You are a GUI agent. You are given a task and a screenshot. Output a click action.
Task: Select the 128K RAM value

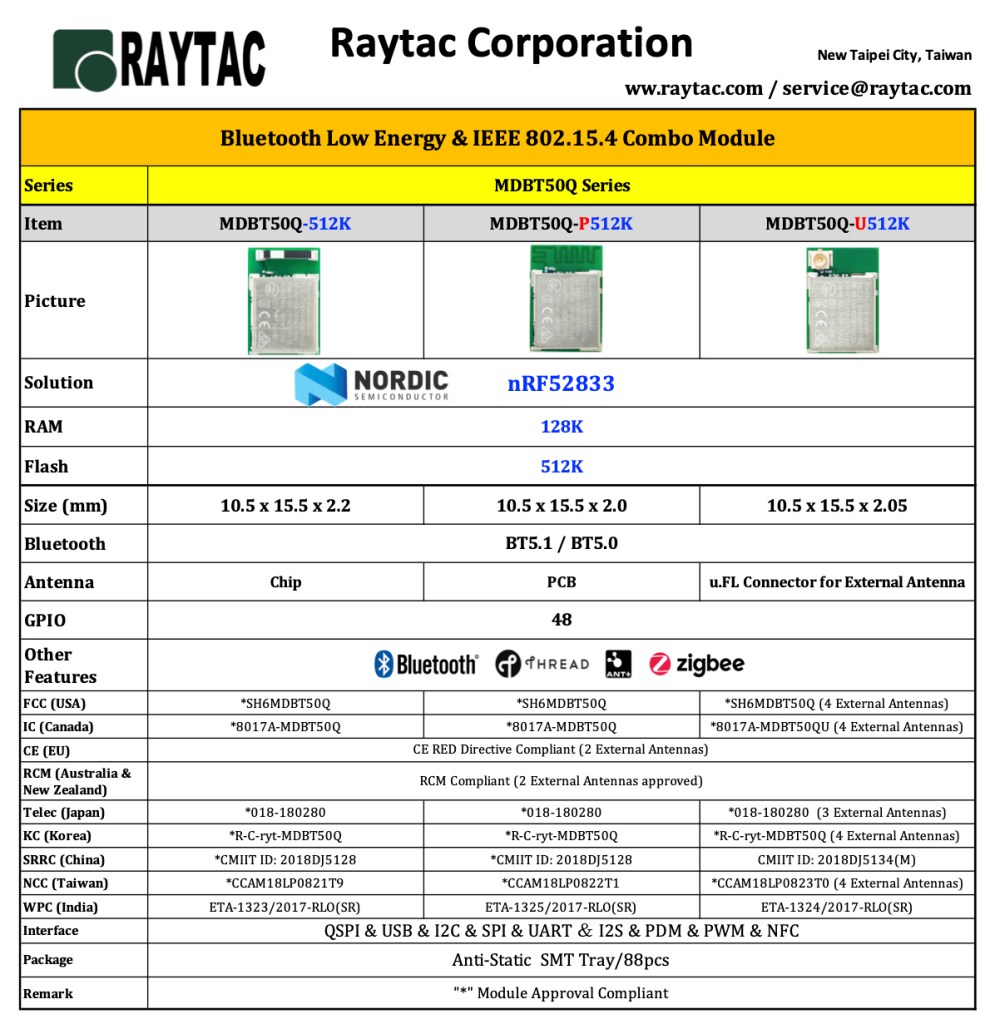click(x=561, y=427)
